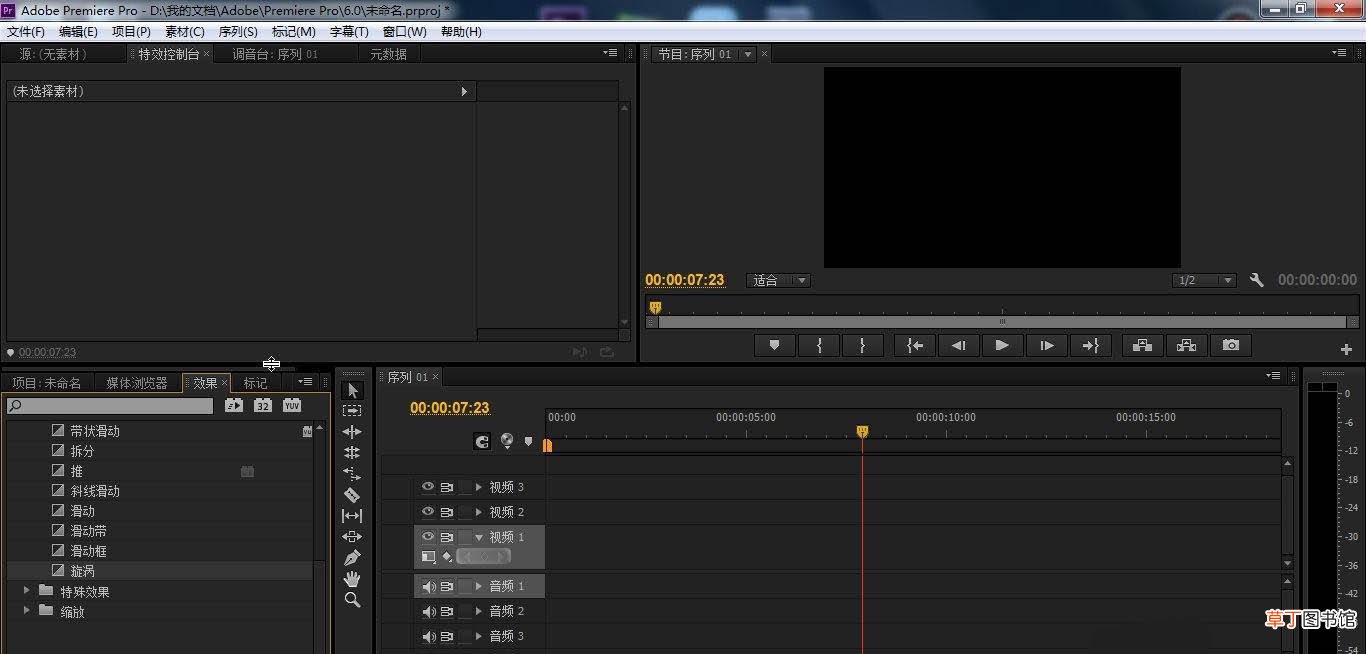Expand the 音频 1 track
The image size is (1366, 654).
tap(479, 586)
